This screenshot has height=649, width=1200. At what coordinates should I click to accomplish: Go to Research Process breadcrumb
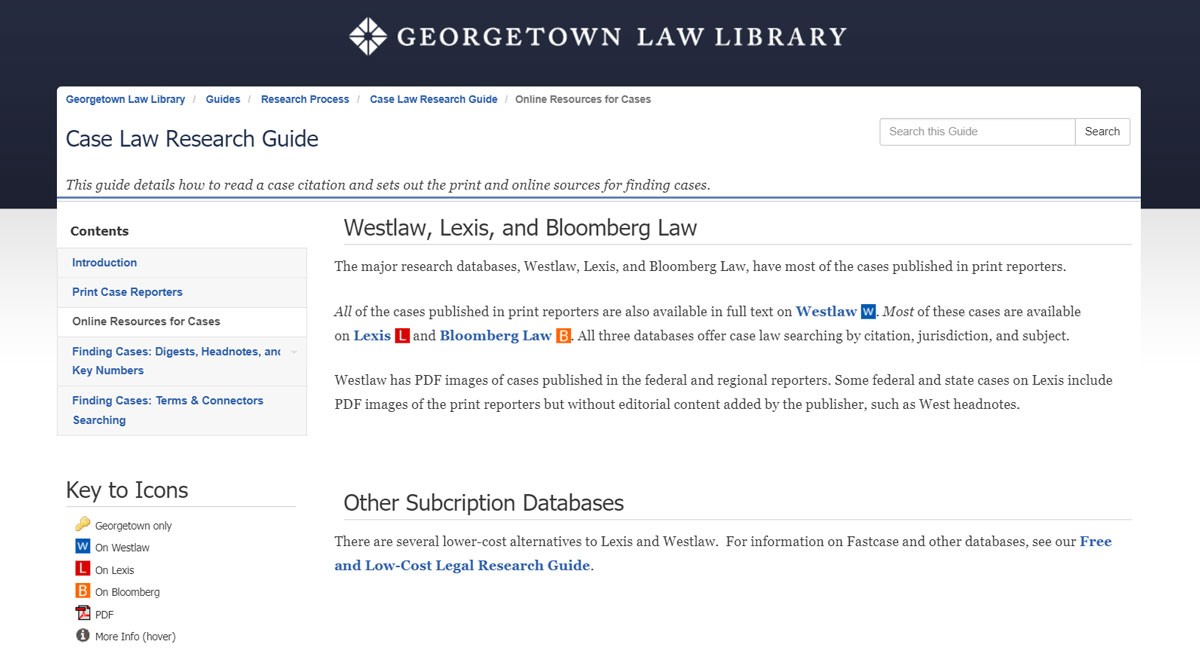click(x=305, y=100)
